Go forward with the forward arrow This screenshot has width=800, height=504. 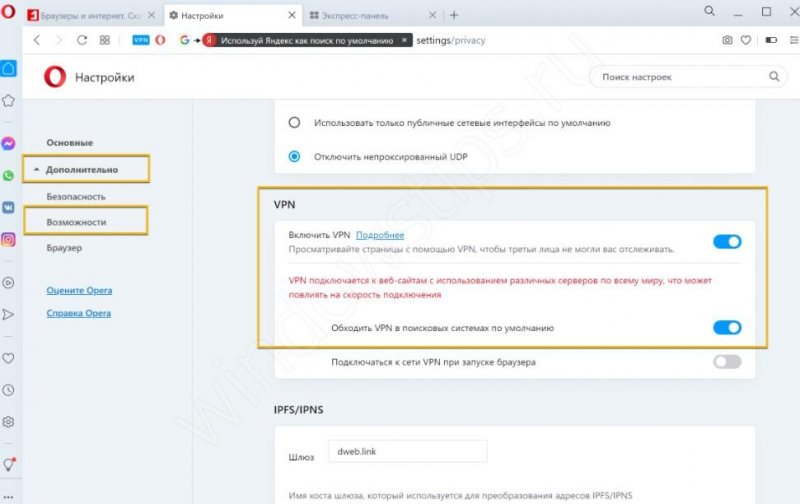coord(59,40)
